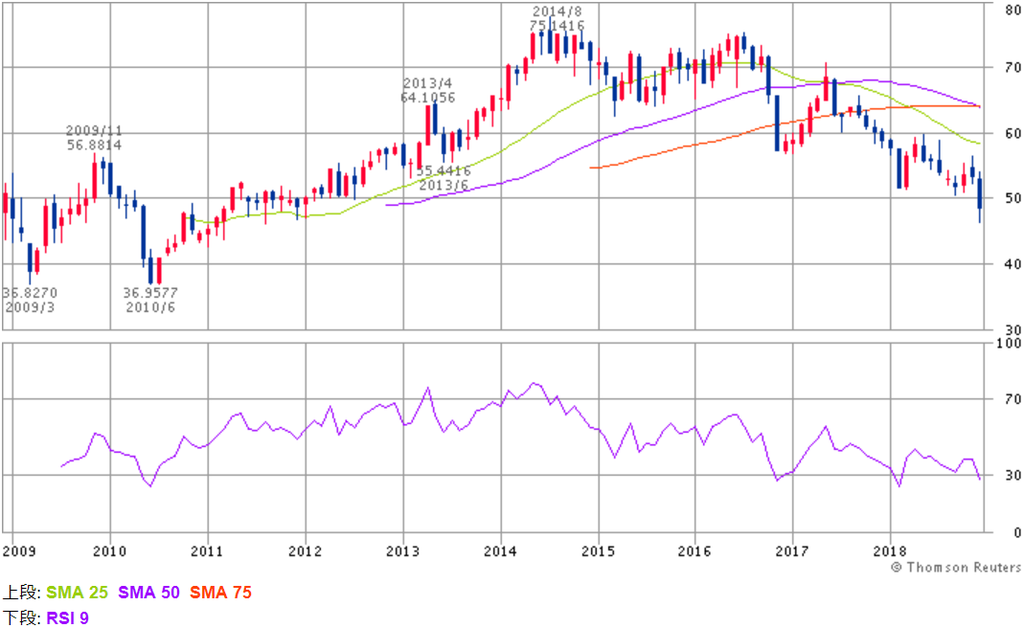Click the 2011 x-axis year label

point(207,552)
